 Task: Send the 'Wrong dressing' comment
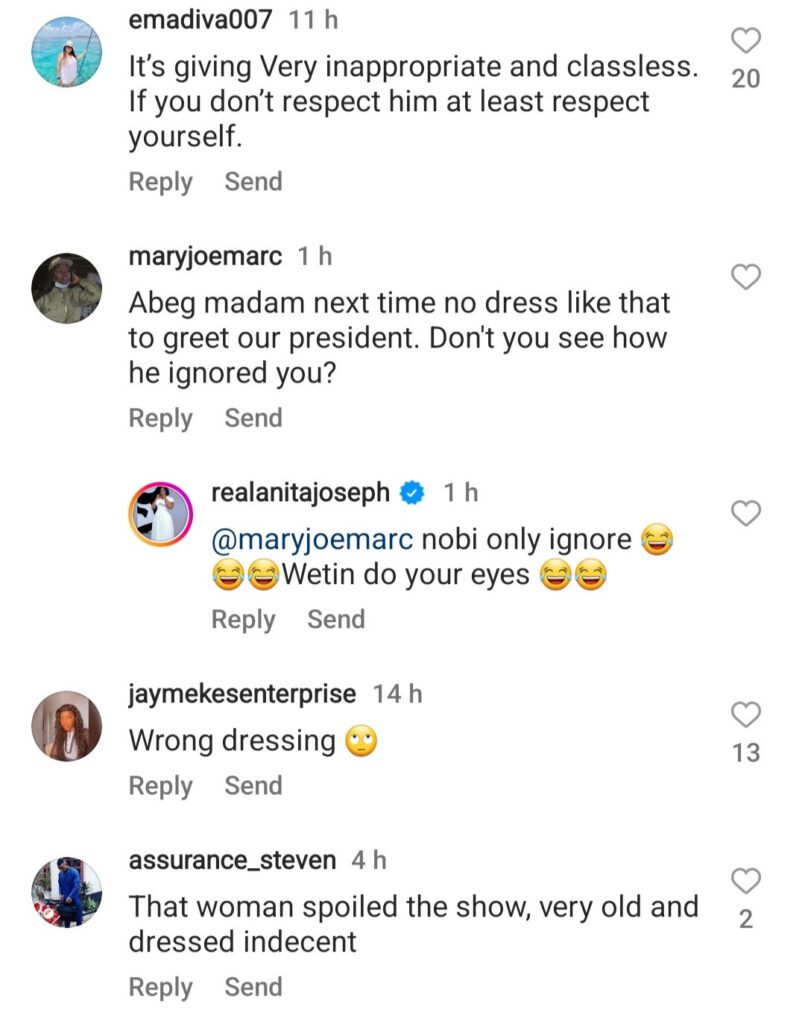[x=253, y=786]
